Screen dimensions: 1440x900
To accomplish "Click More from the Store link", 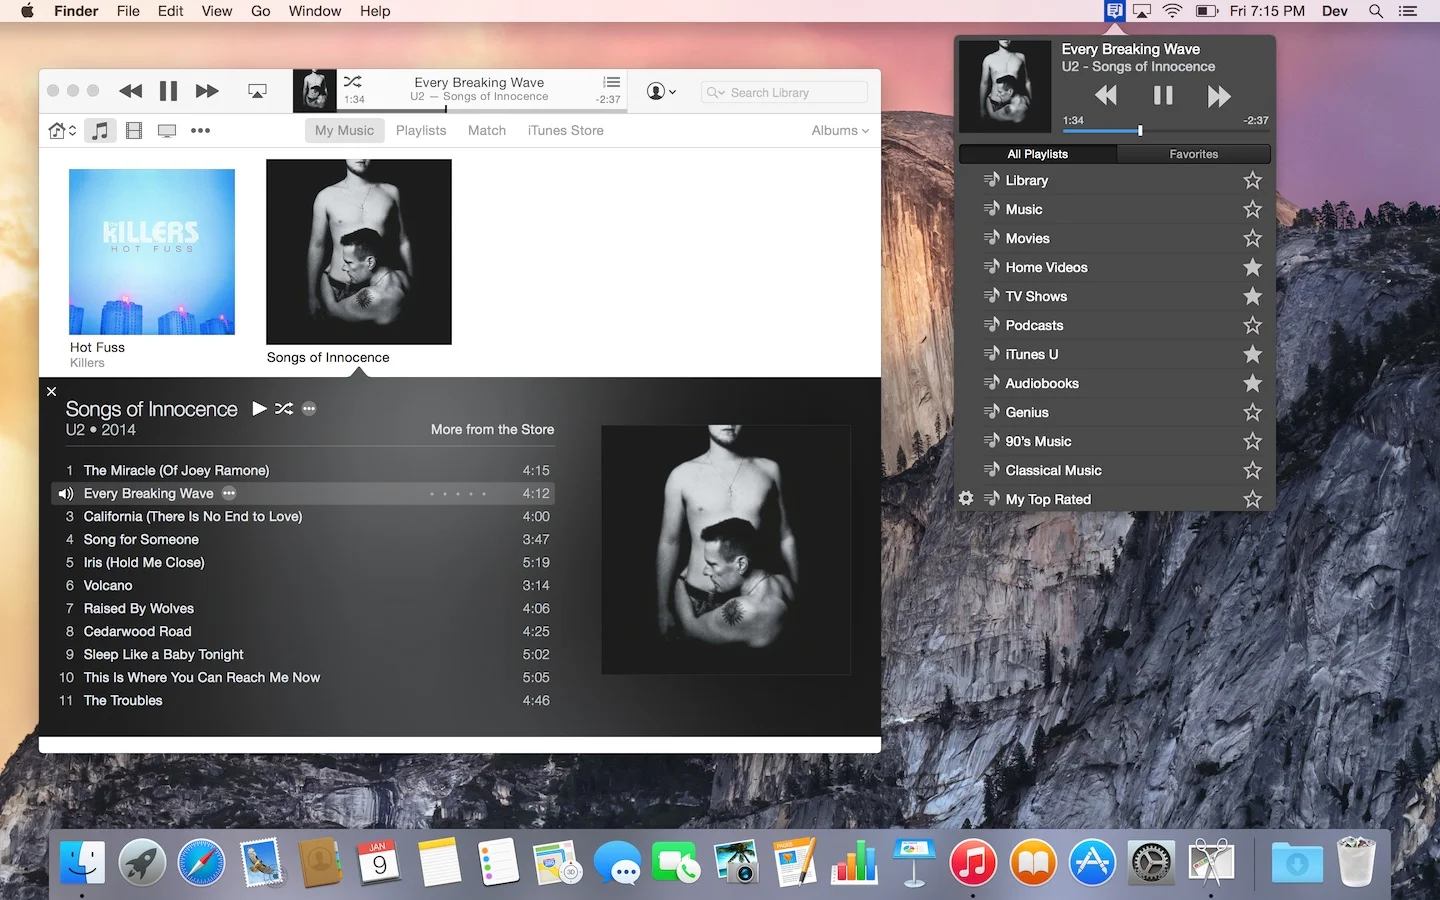I will click(x=492, y=429).
